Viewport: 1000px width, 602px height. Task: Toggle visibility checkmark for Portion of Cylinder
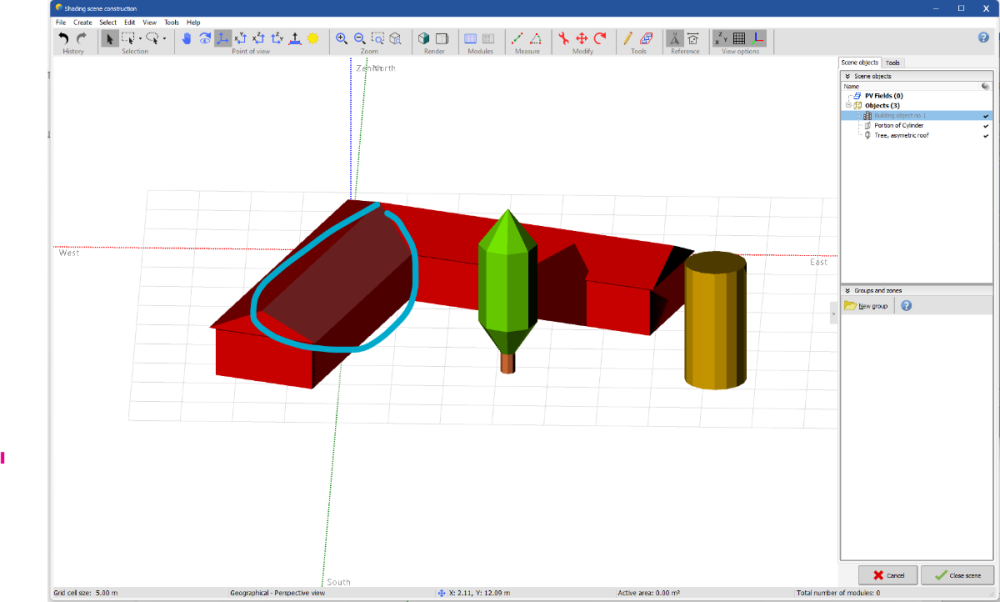pos(985,125)
